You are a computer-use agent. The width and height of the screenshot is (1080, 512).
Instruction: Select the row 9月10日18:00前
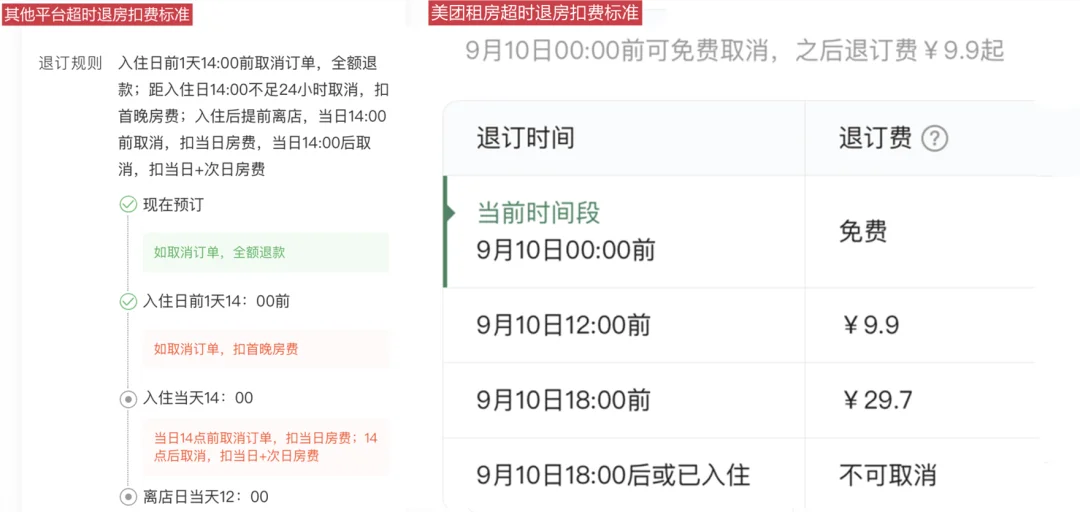click(738, 400)
